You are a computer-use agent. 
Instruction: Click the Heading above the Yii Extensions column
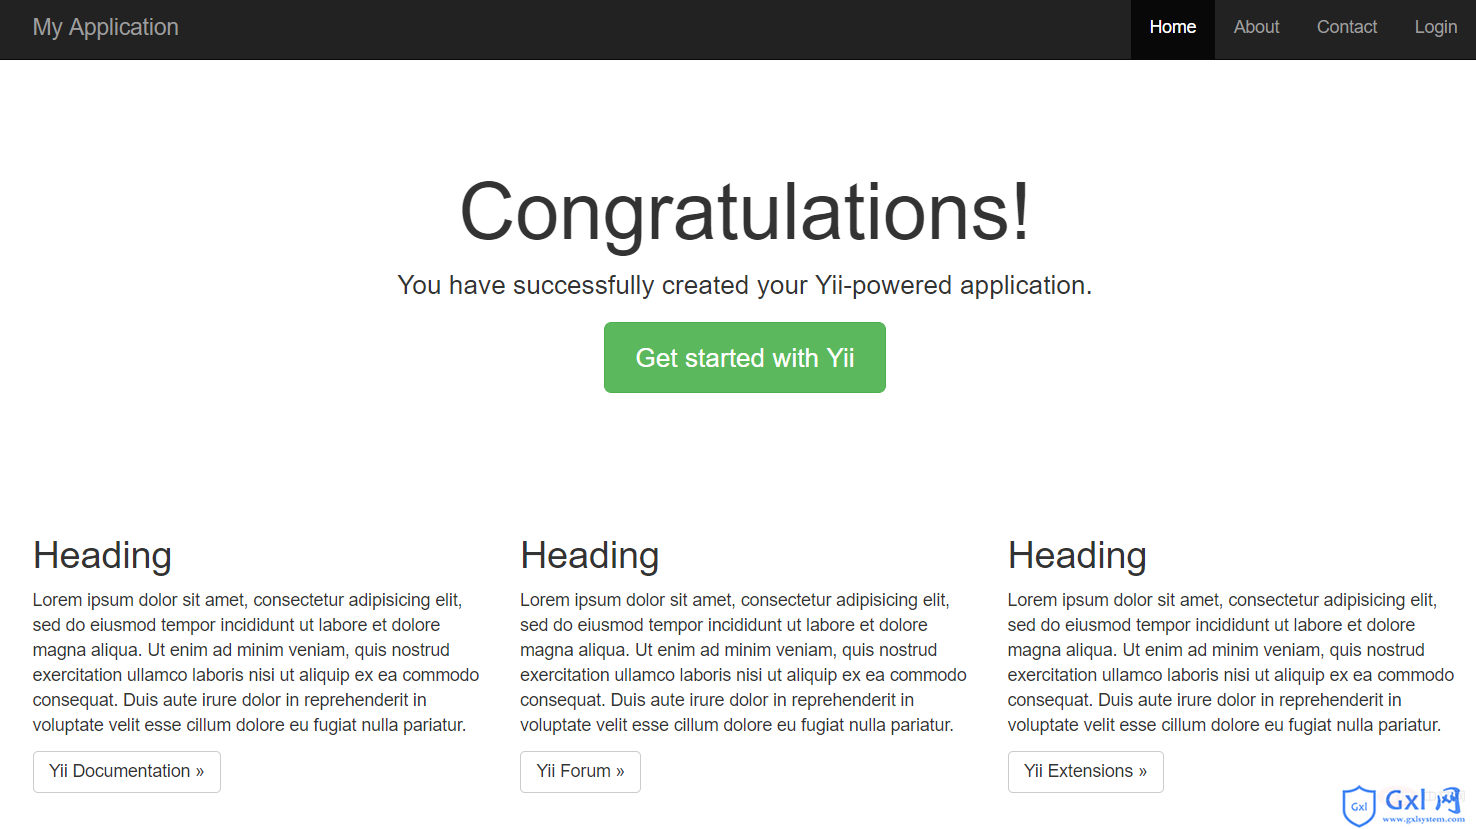[1077, 556]
